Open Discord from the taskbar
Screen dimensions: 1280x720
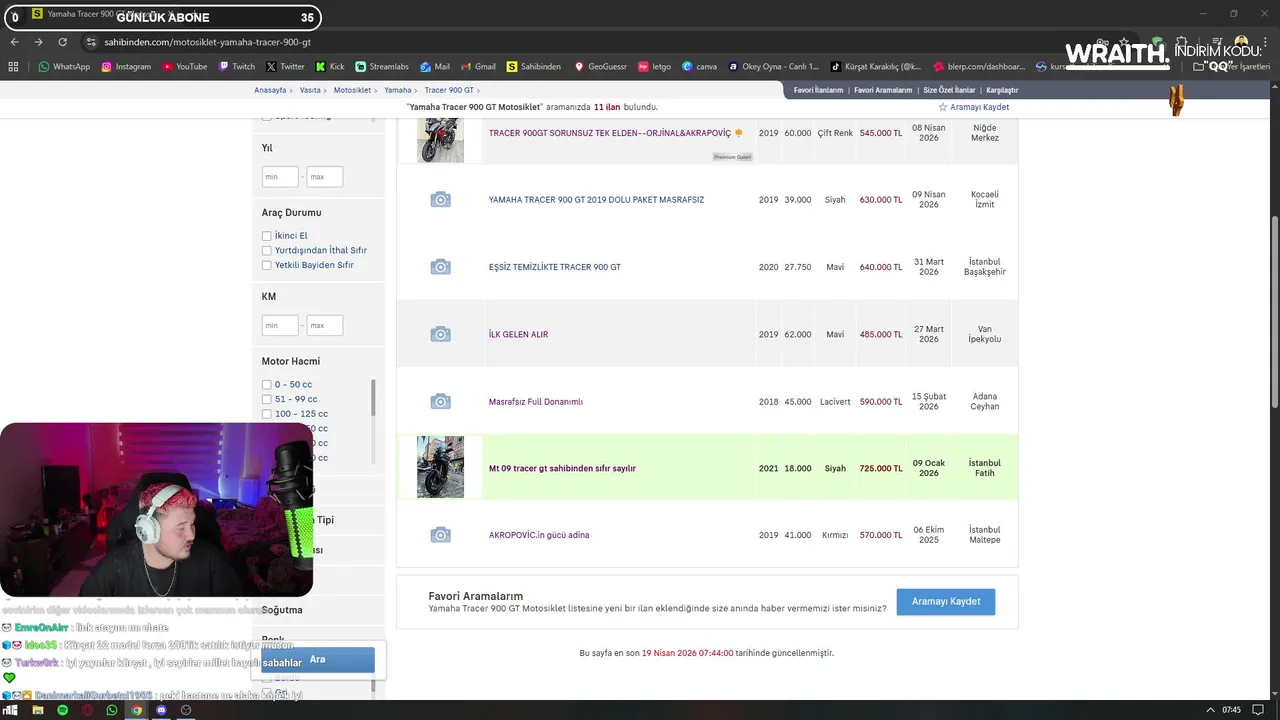[x=161, y=710]
